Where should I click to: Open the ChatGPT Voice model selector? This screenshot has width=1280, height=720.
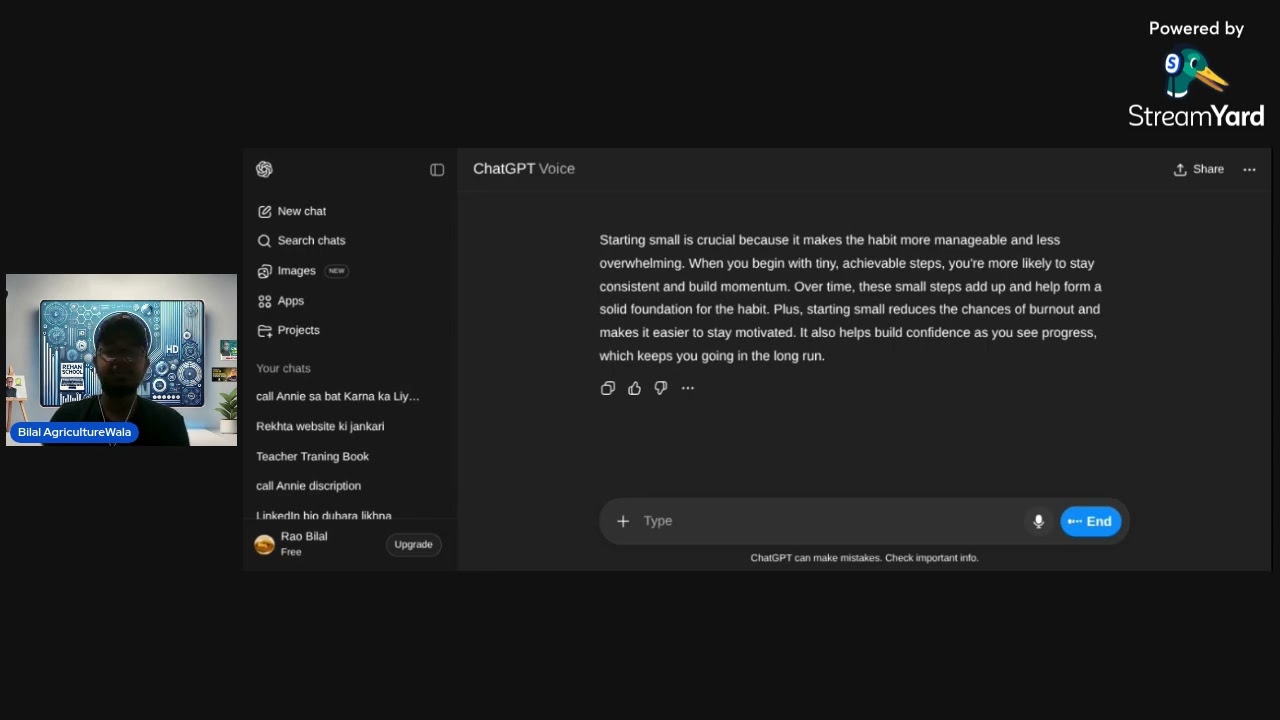click(524, 169)
